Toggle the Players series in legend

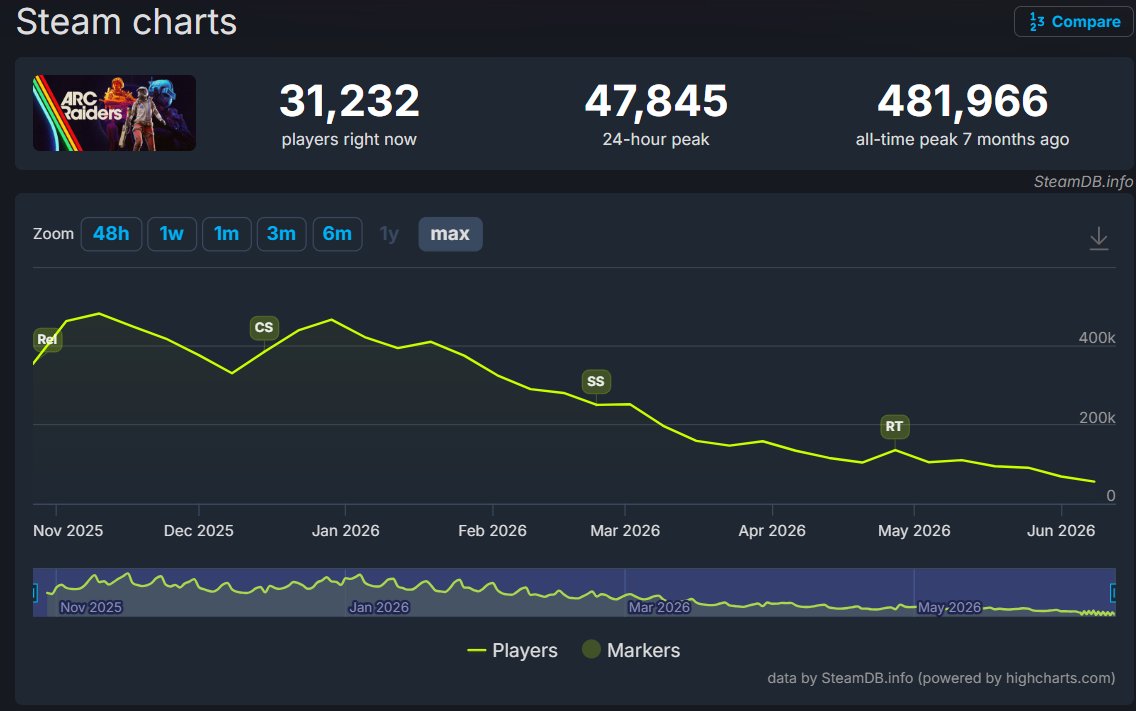point(512,650)
